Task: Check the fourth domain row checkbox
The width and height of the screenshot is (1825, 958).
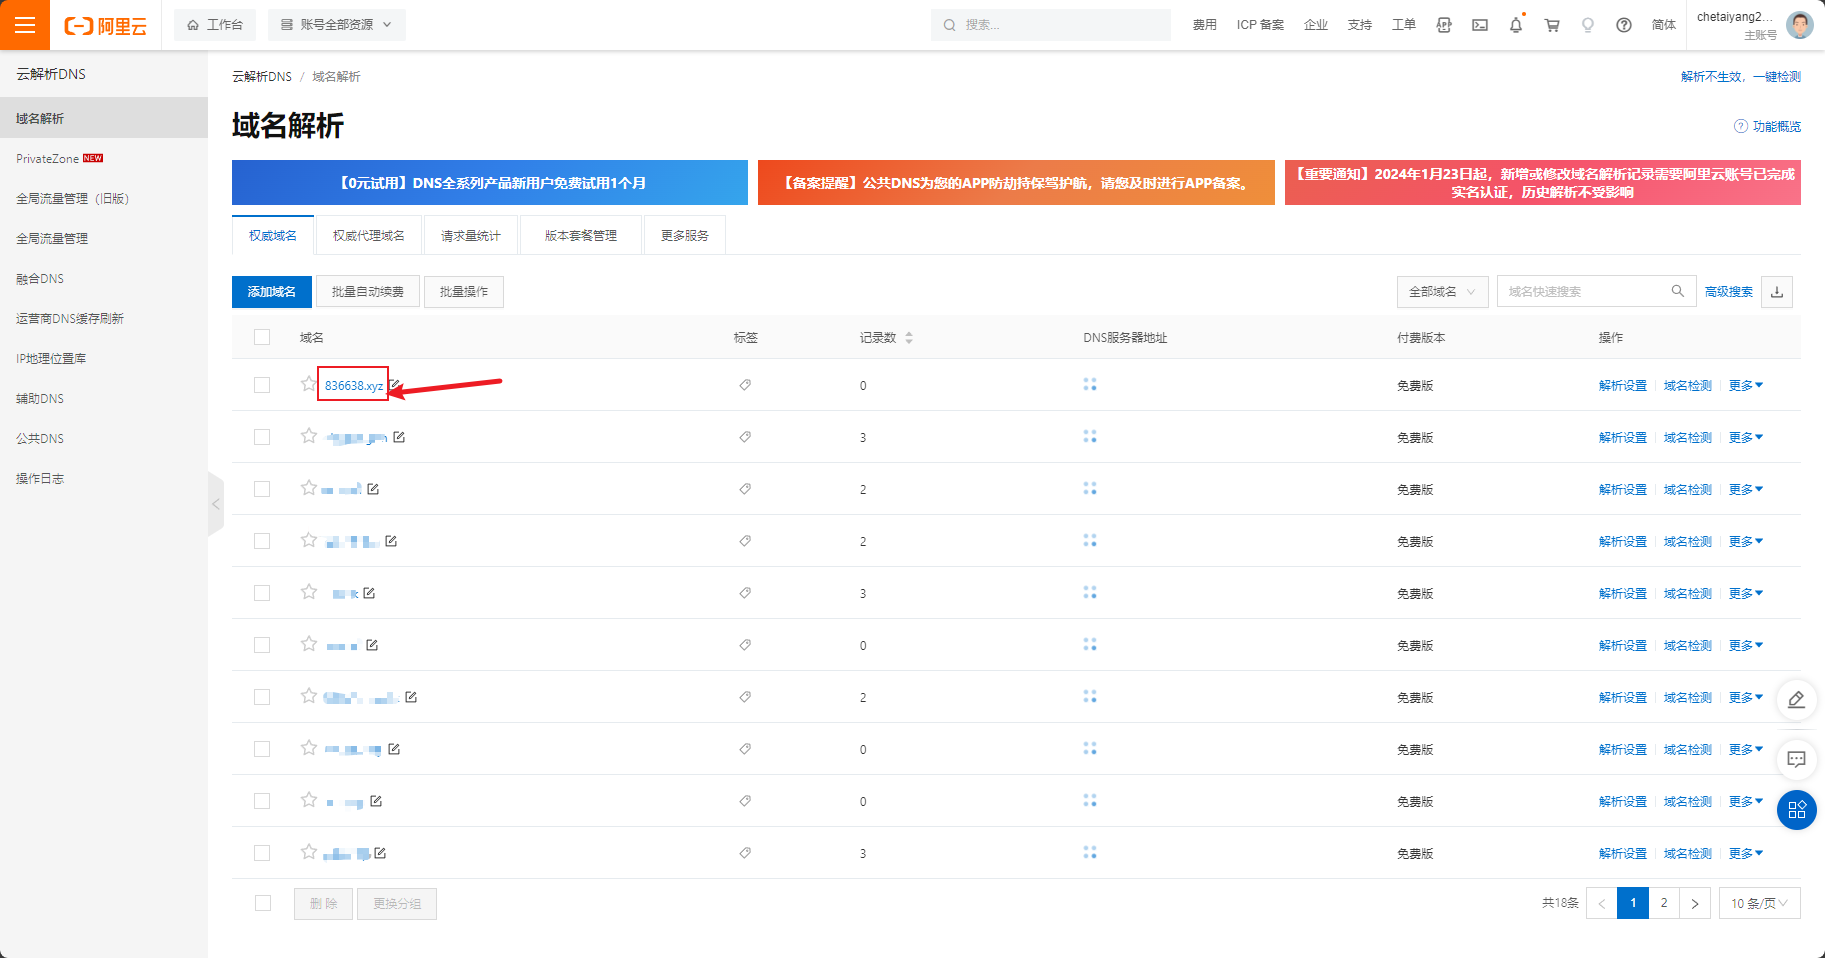Action: 262,541
